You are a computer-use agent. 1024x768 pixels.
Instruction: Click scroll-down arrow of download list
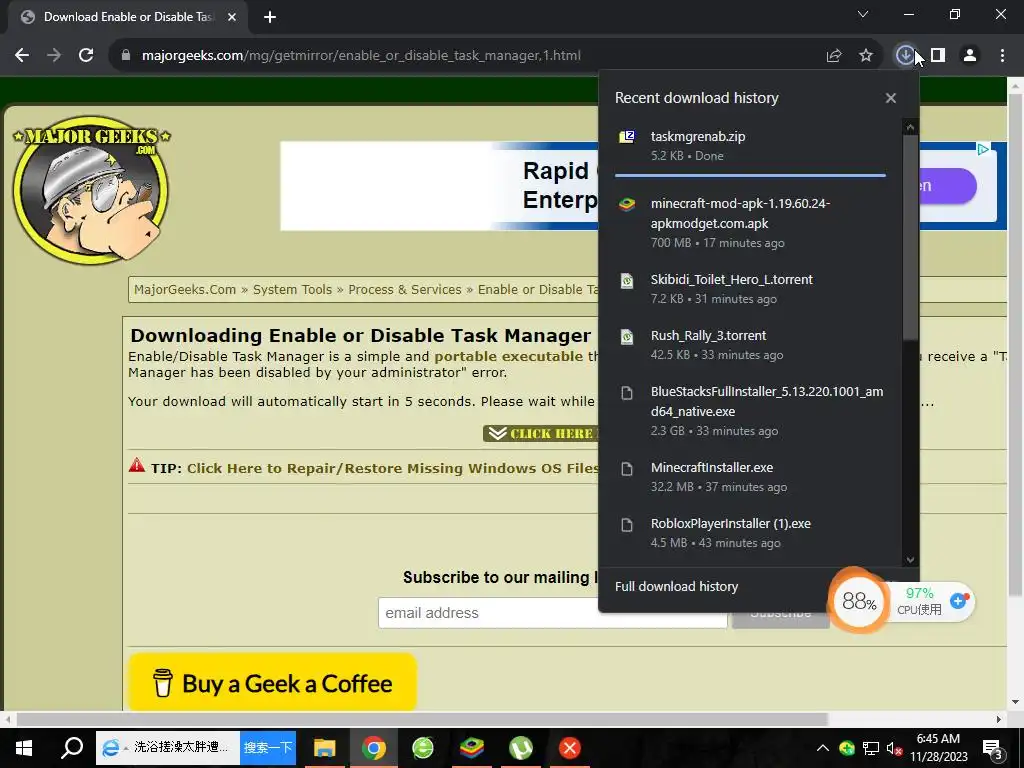pos(910,560)
